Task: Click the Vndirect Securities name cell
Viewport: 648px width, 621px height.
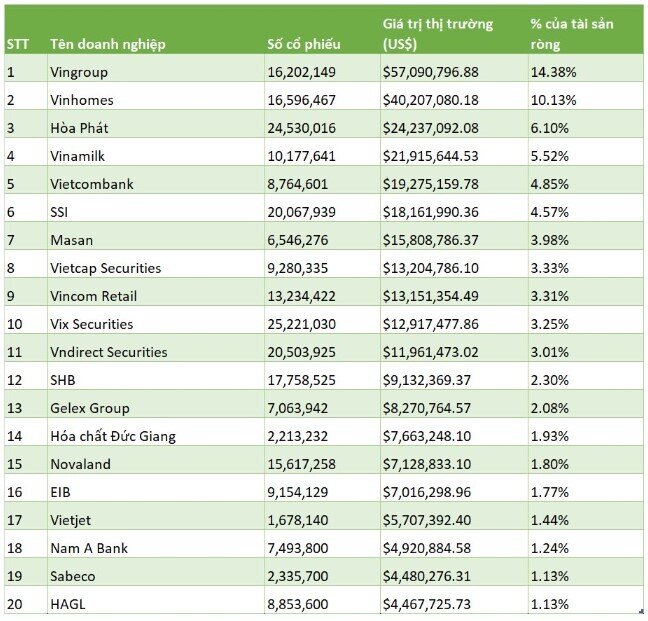Action: coord(156,352)
